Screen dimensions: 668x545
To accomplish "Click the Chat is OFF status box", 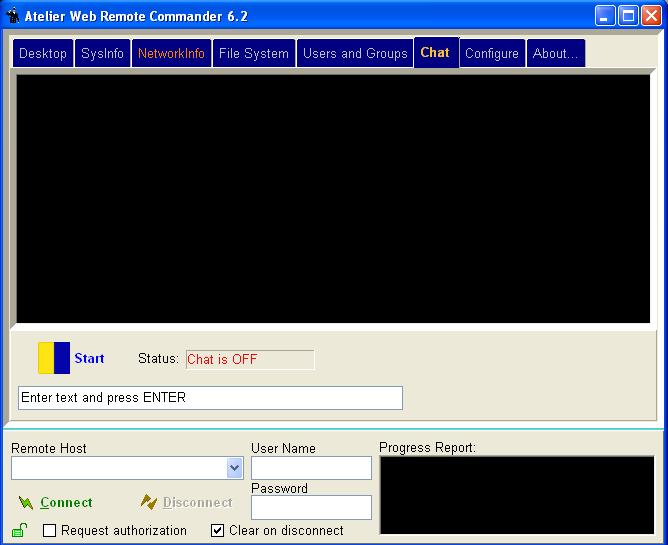I will 250,359.
